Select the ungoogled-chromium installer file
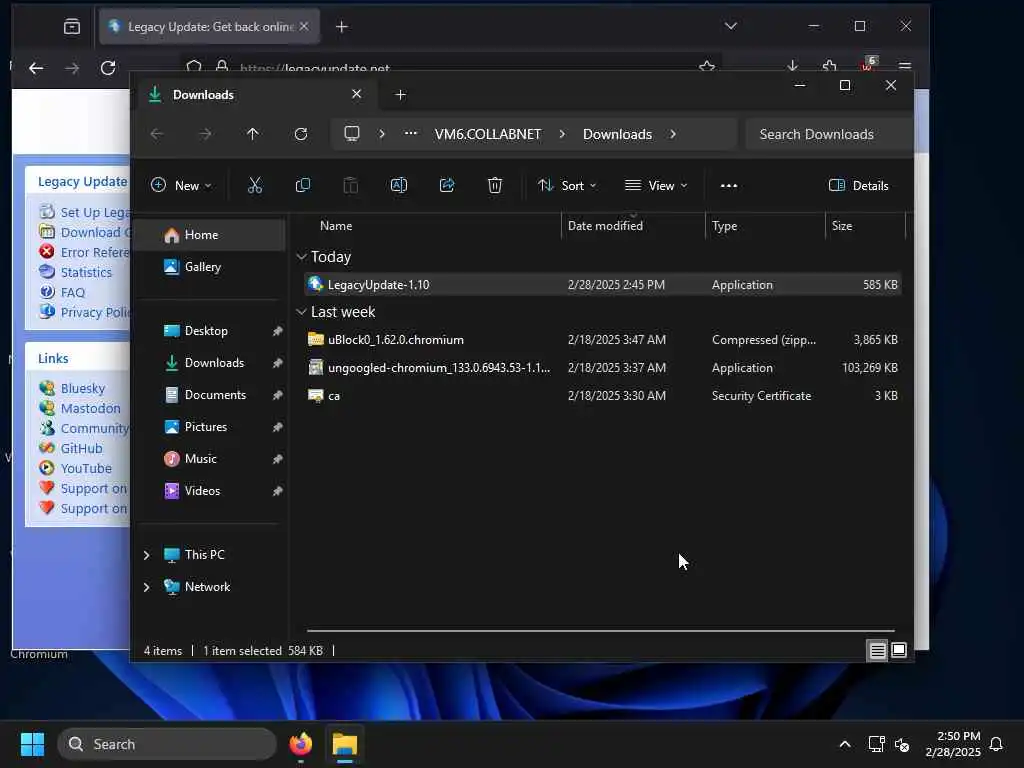 pos(603,368)
